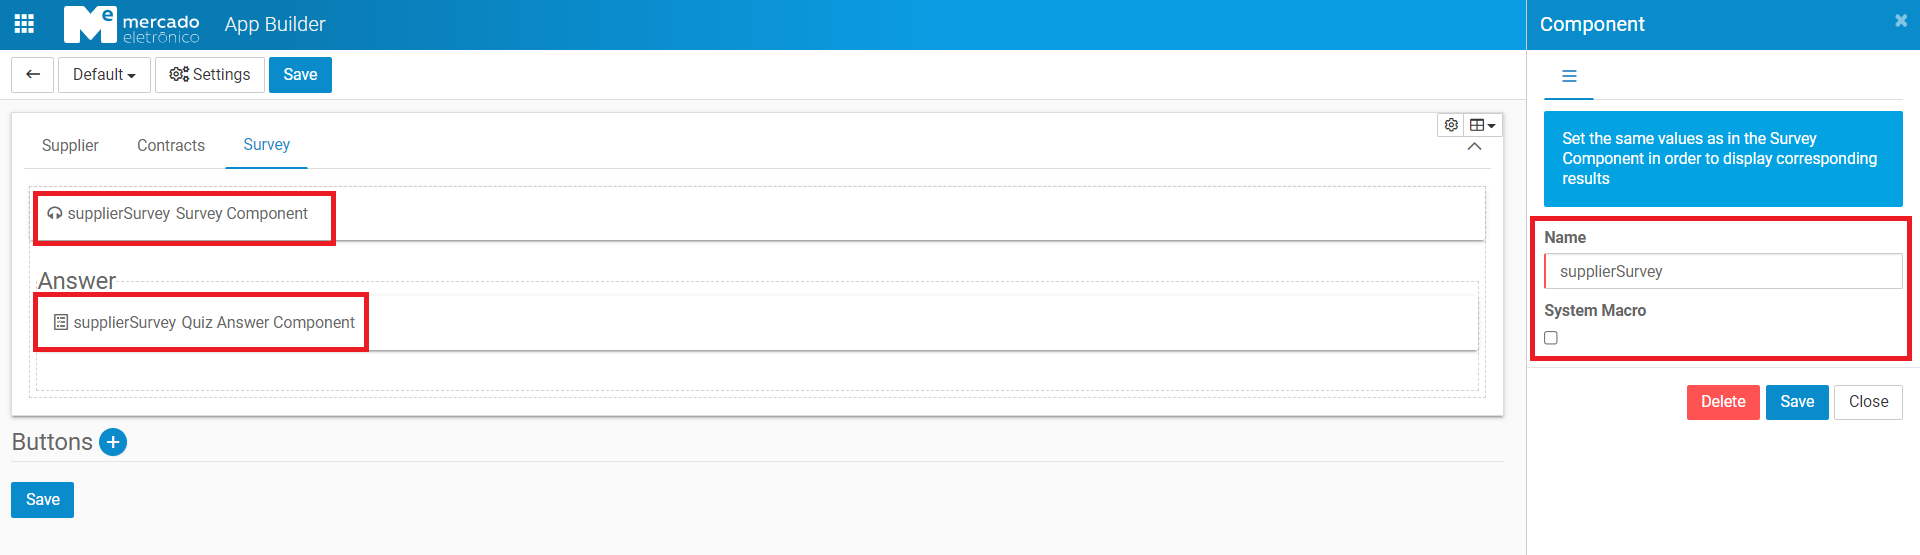Open the panel gear settings icon
1920x555 pixels.
1451,125
